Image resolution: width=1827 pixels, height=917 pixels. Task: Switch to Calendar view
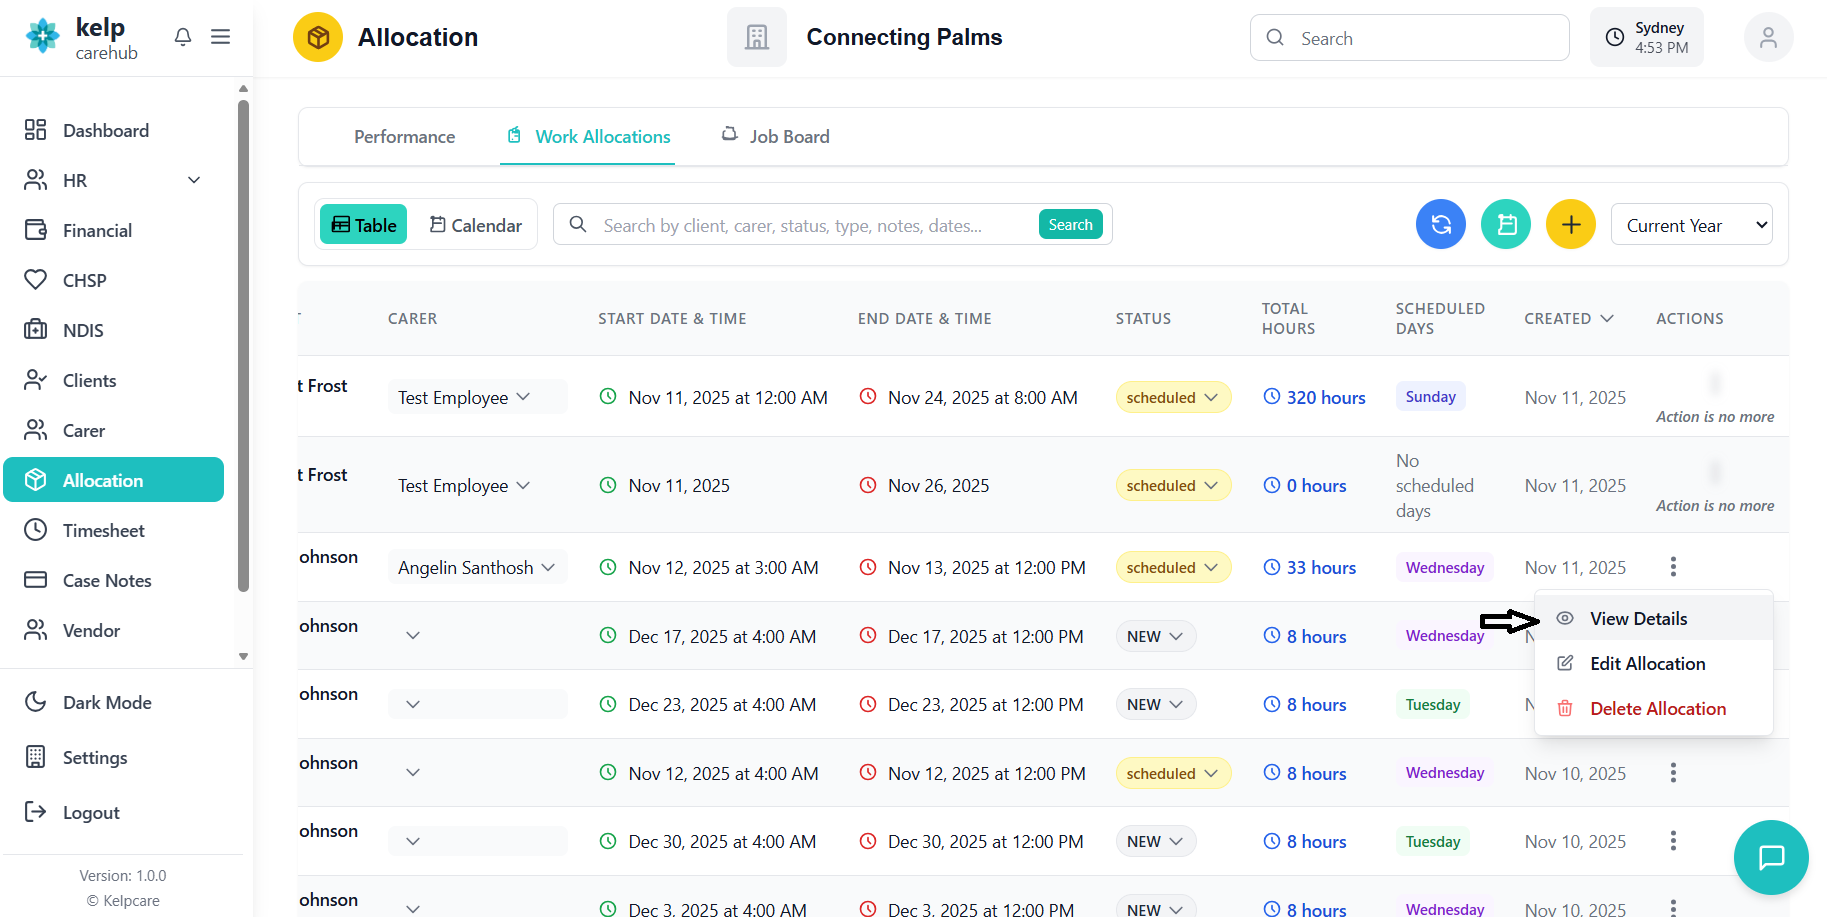click(476, 225)
